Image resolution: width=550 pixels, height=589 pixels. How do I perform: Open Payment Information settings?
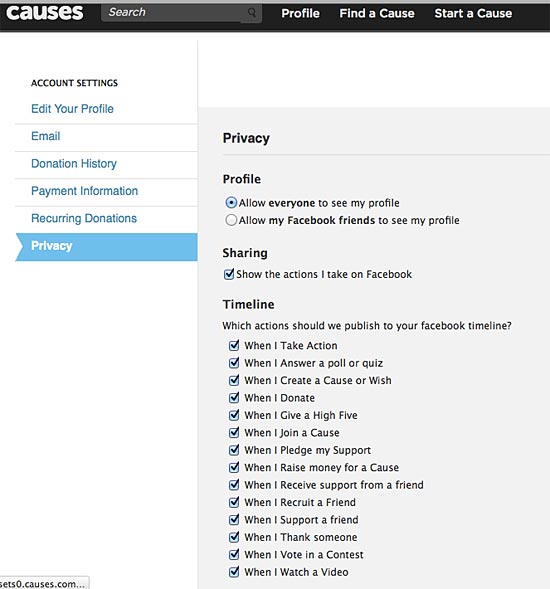[84, 191]
